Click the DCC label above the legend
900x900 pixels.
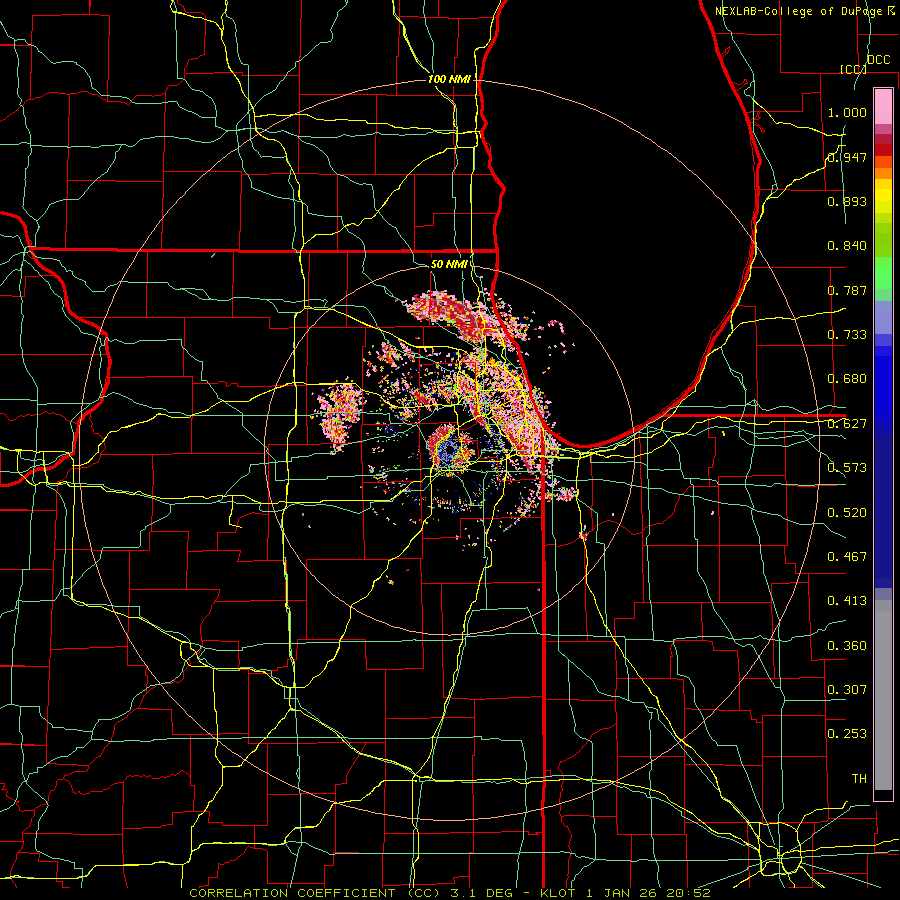coord(878,60)
